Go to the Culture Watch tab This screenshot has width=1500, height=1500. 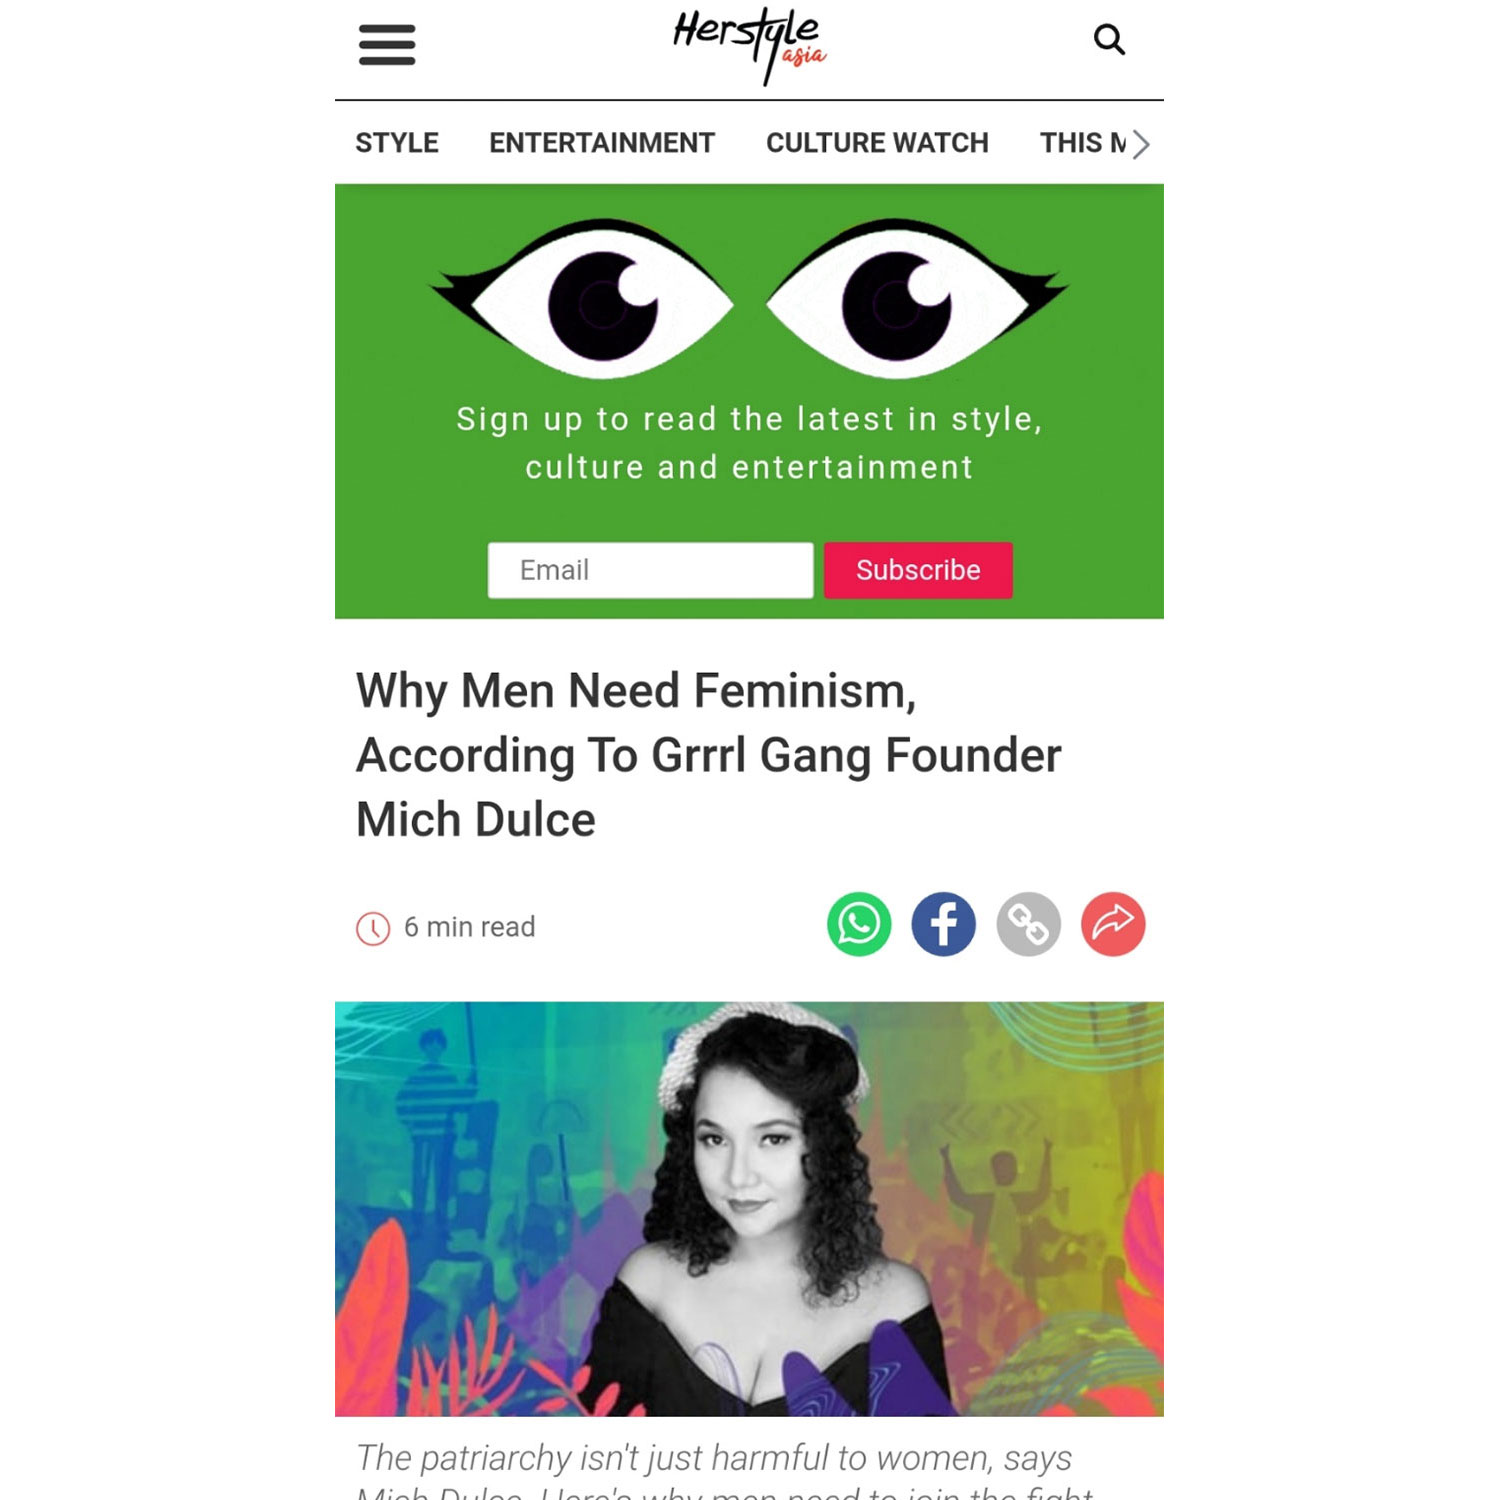click(877, 143)
